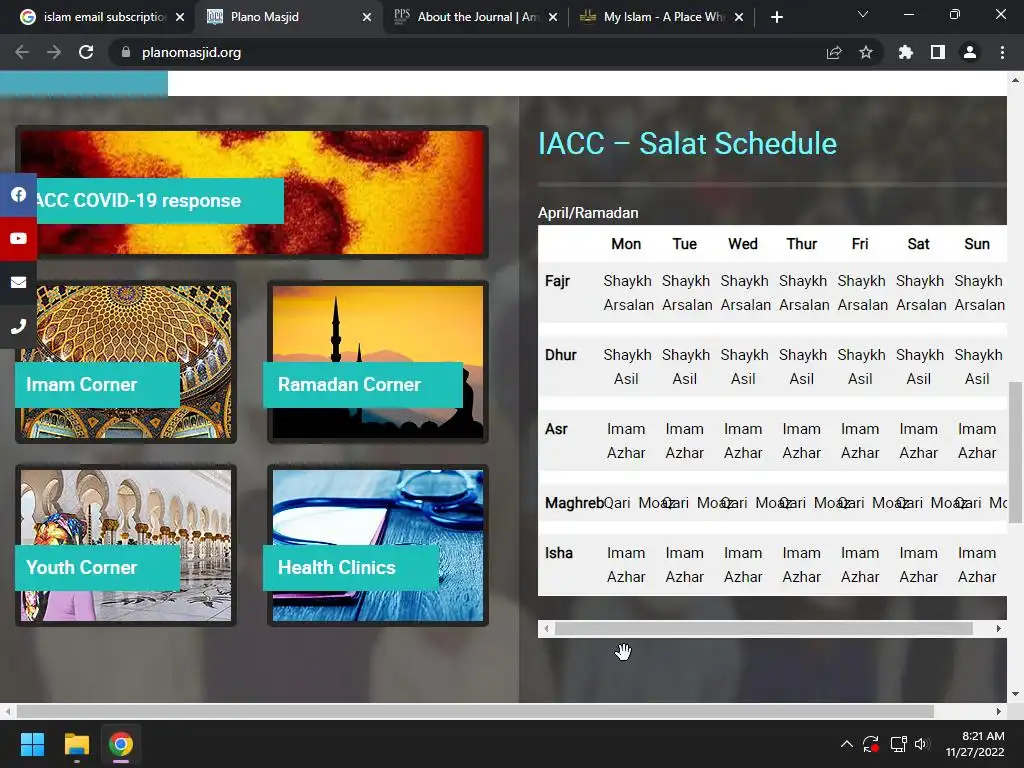Click the sync tray icon

click(871, 744)
